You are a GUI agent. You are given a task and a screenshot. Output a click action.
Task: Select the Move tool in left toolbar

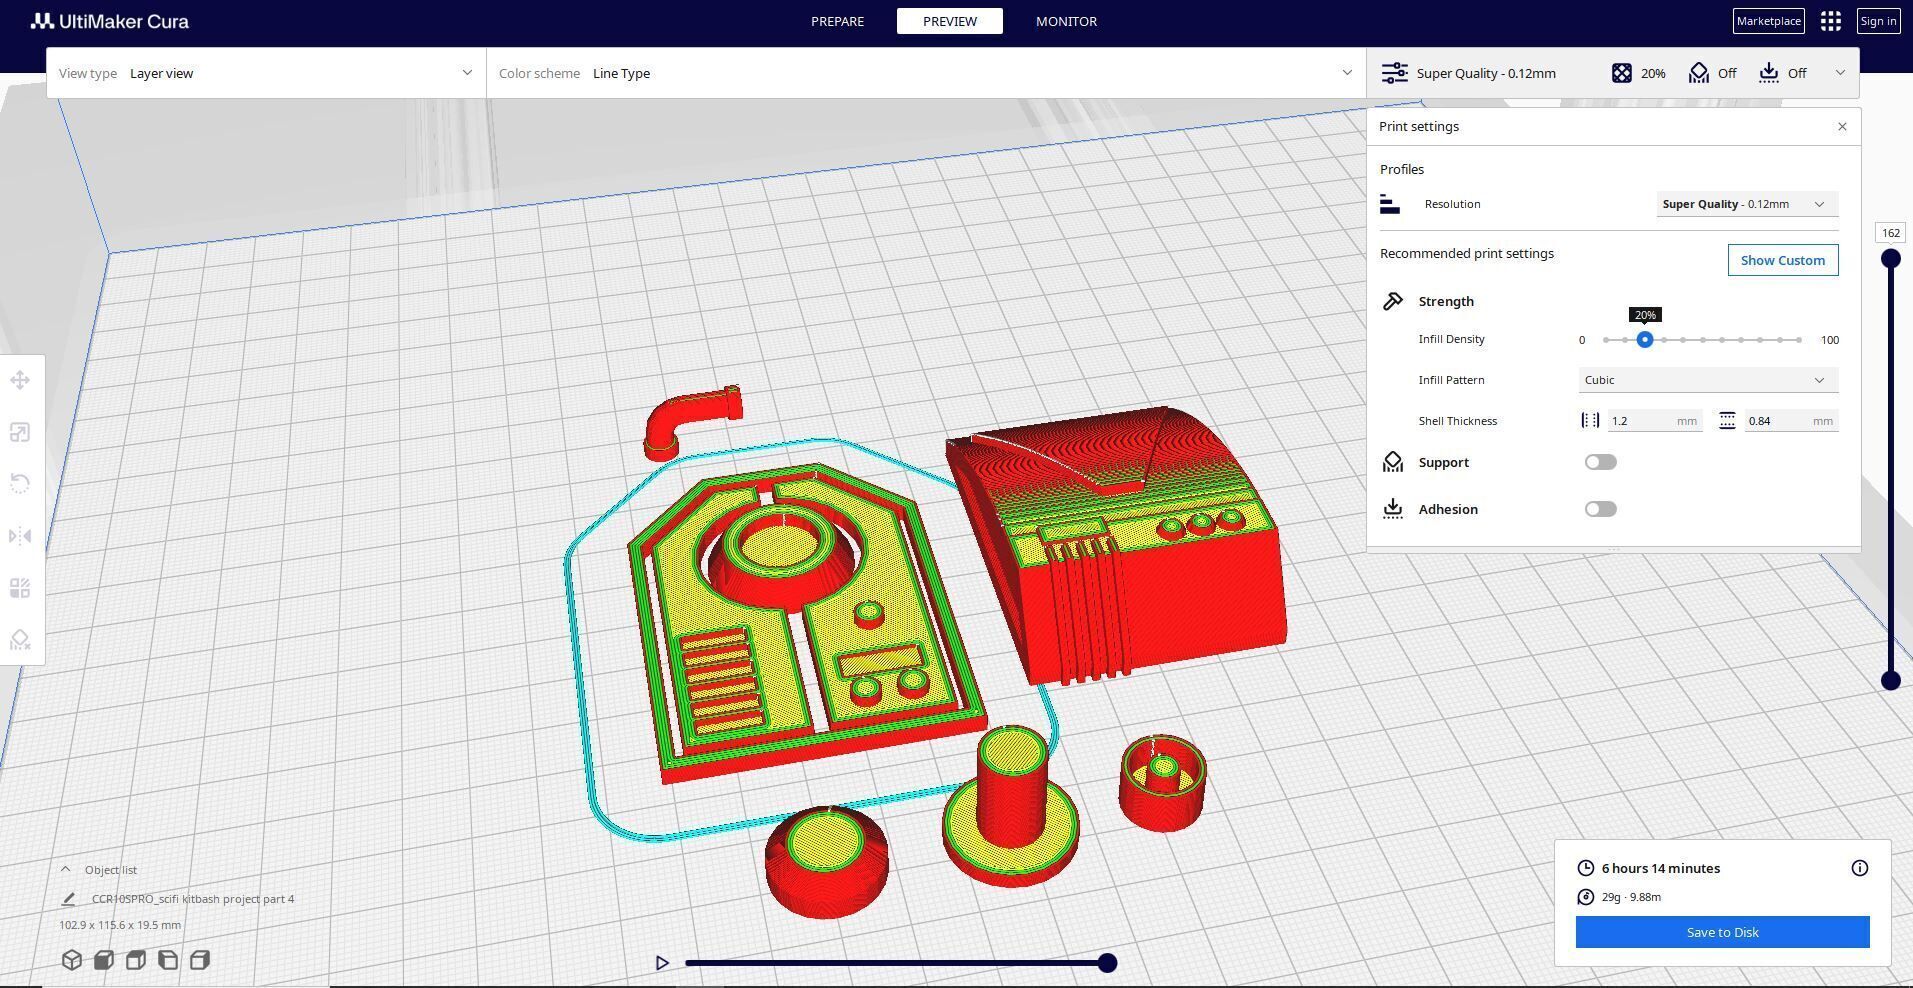pos(20,380)
